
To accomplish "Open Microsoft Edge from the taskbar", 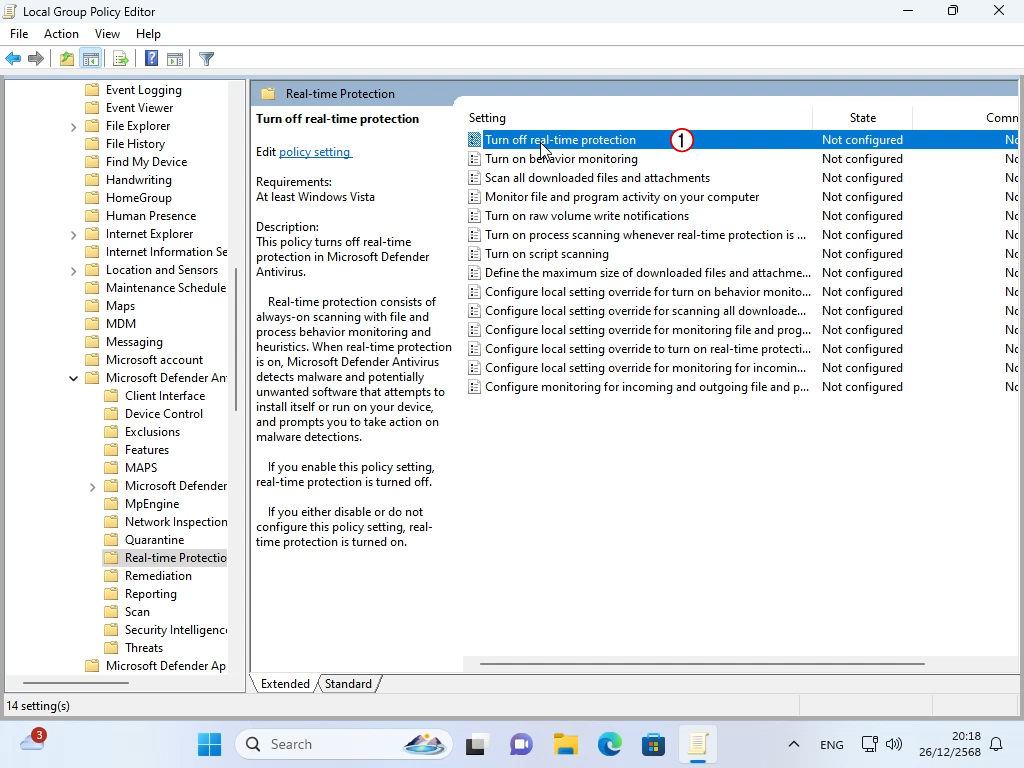I will click(610, 744).
